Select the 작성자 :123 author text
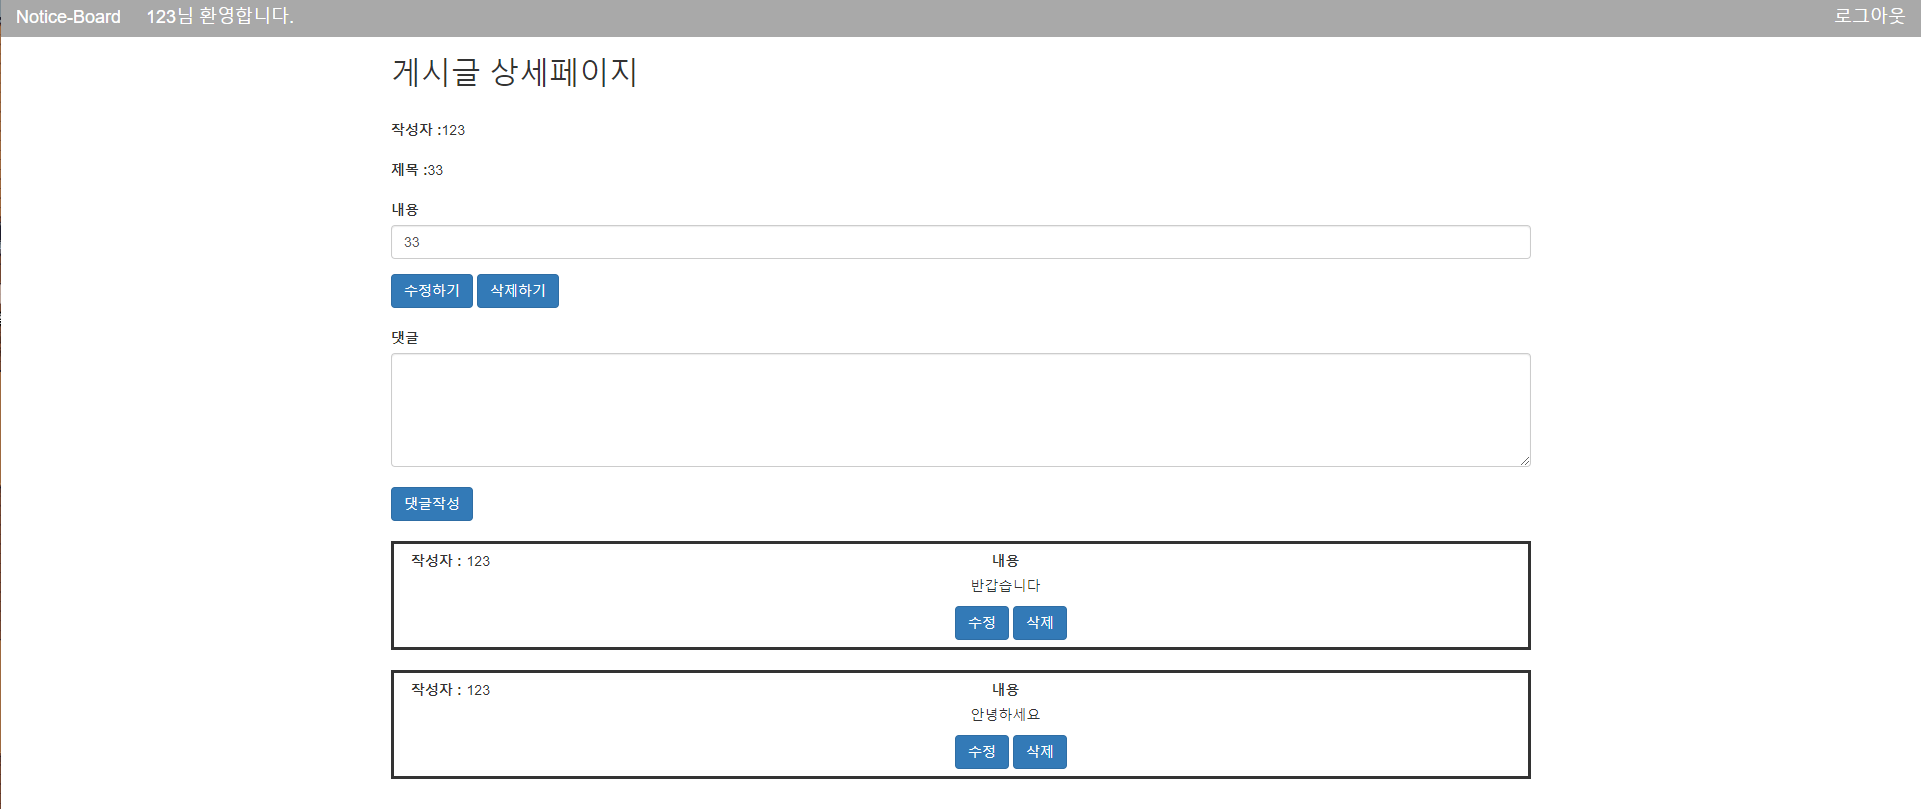Image resolution: width=1921 pixels, height=809 pixels. coord(427,130)
